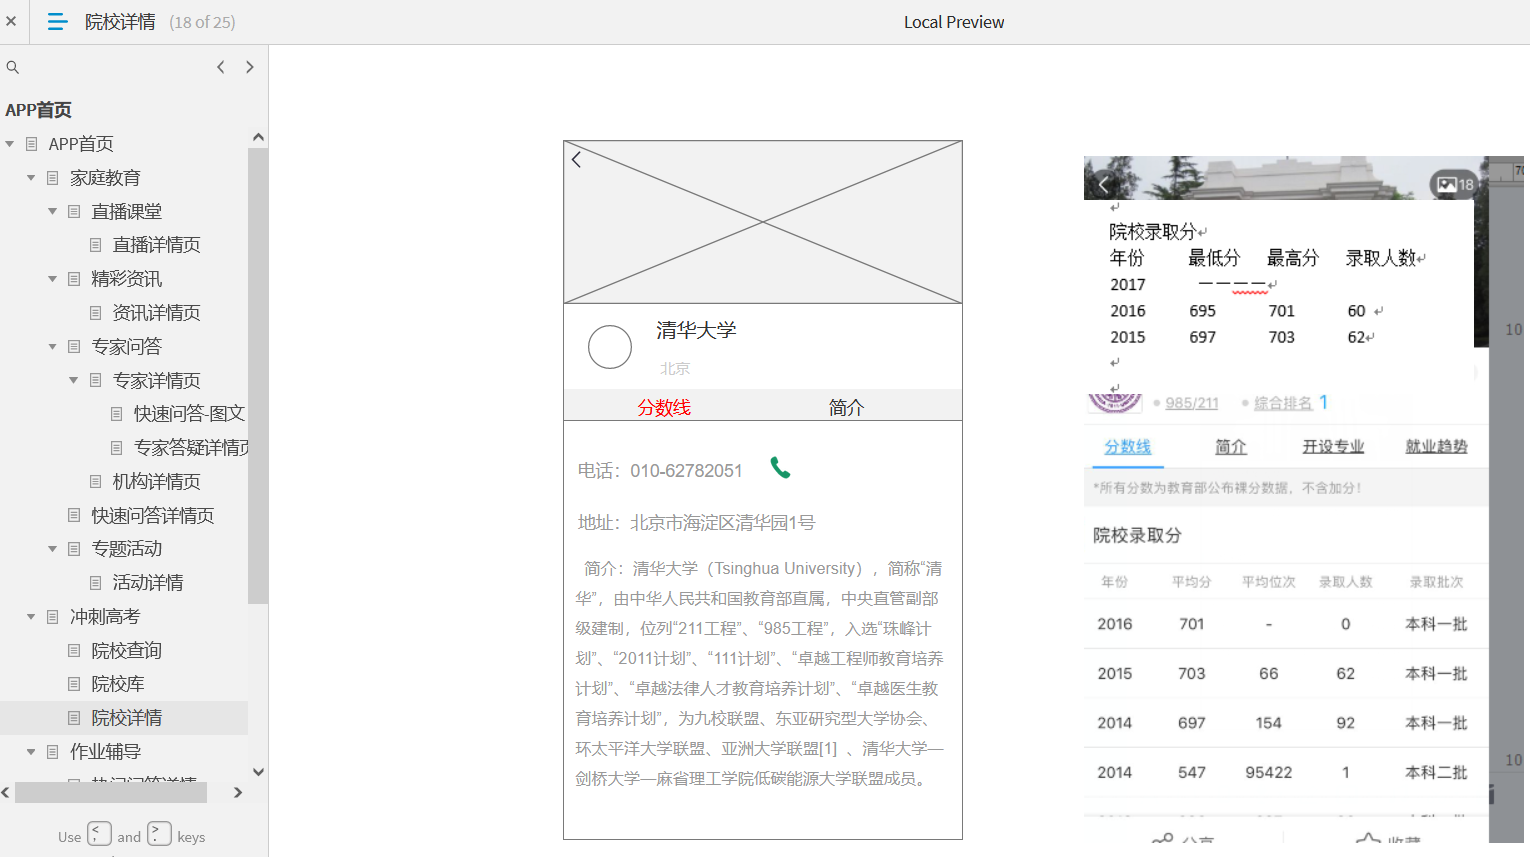The width and height of the screenshot is (1530, 857).
Task: Click the 平均分 column header
Action: 1191,582
